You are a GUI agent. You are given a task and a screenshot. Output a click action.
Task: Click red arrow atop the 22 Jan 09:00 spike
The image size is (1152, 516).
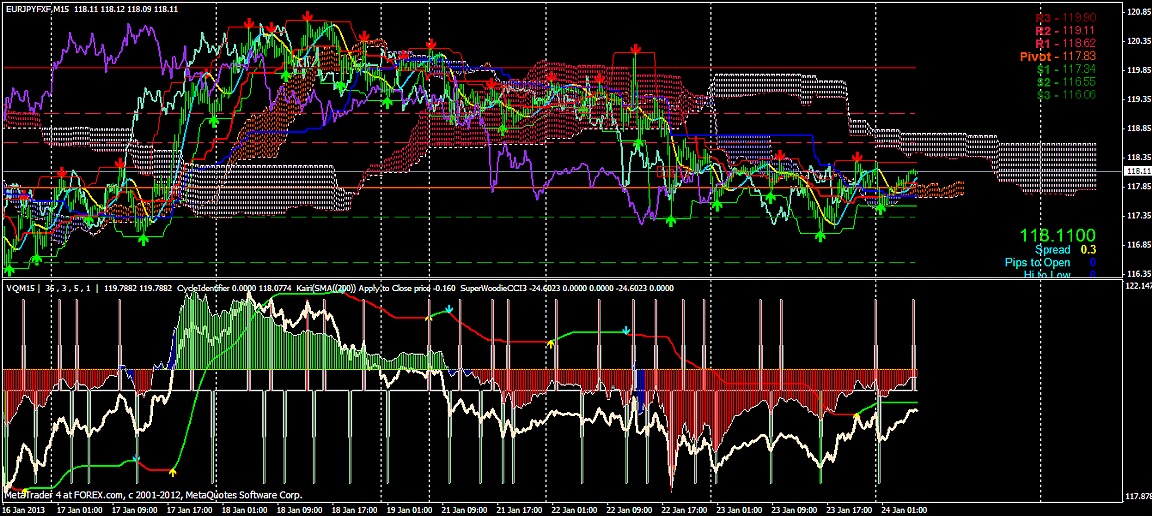pos(636,48)
